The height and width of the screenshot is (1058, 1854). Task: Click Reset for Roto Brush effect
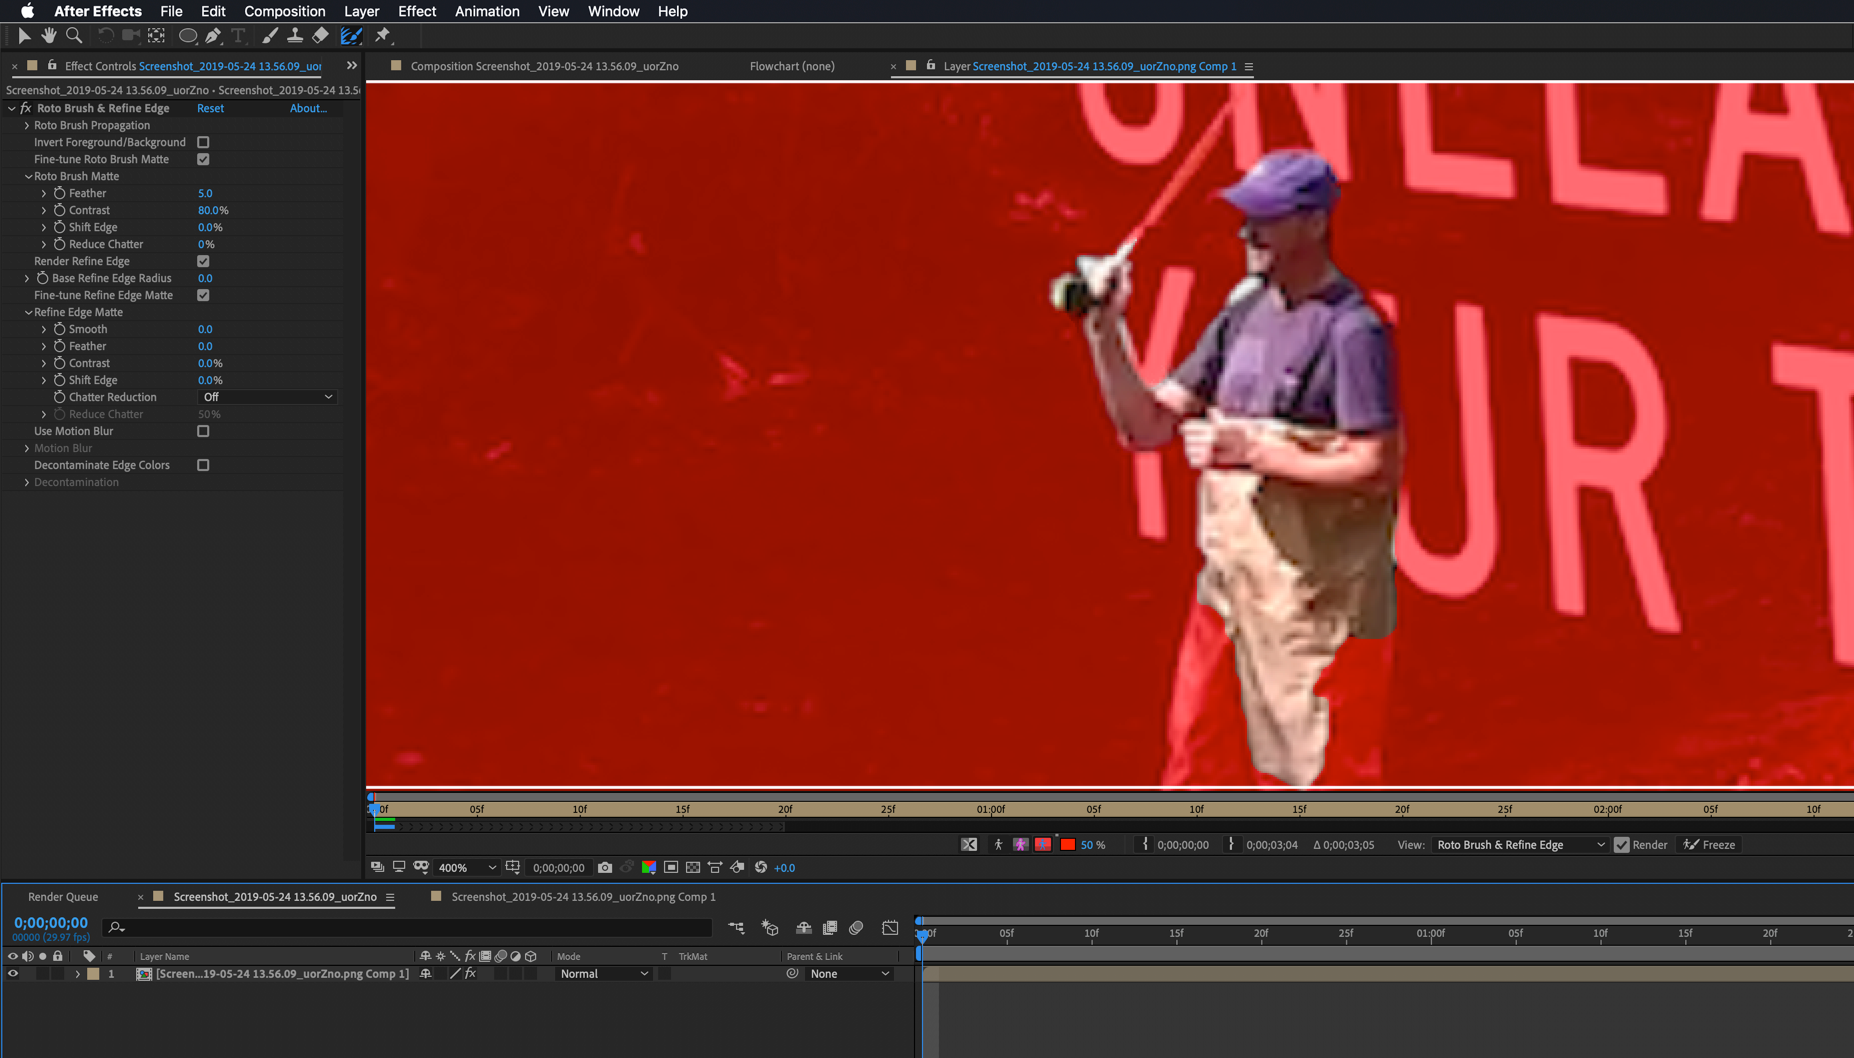coord(210,108)
